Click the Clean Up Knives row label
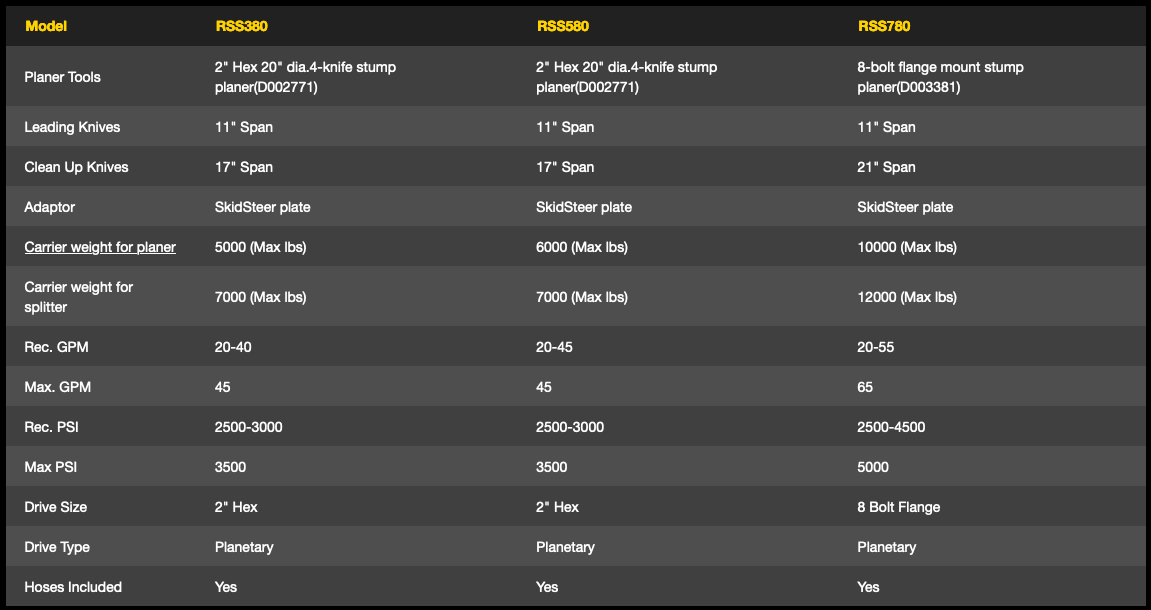The width and height of the screenshot is (1151, 610). point(77,167)
